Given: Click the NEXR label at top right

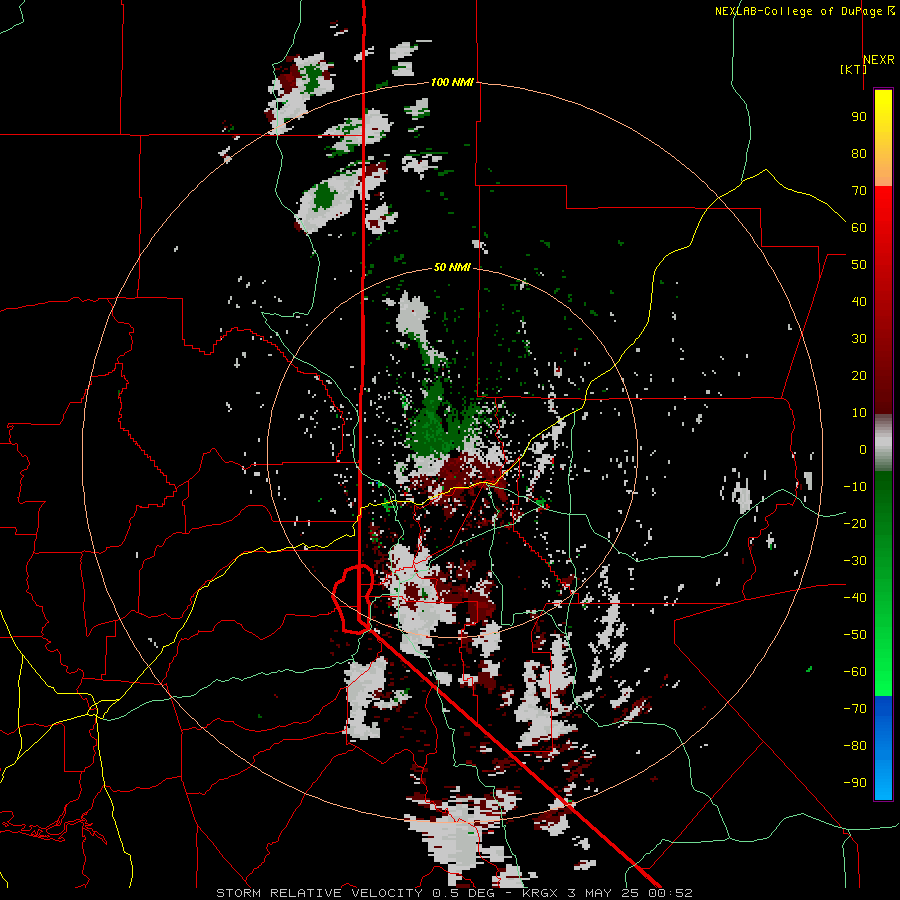Looking at the screenshot, I should click(x=879, y=60).
